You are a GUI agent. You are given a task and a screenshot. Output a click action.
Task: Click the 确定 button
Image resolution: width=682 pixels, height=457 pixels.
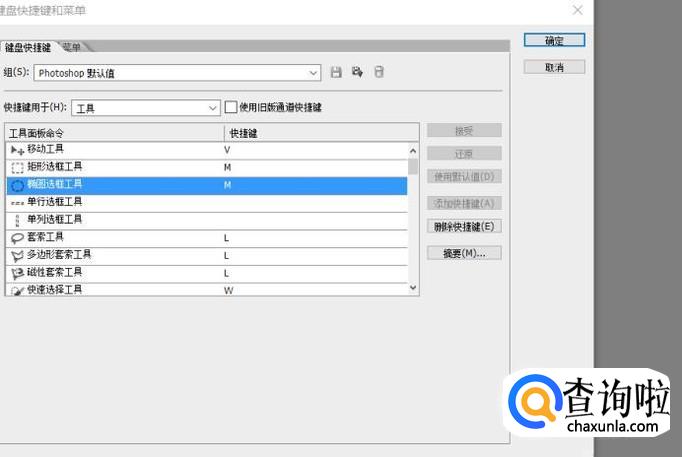click(554, 40)
